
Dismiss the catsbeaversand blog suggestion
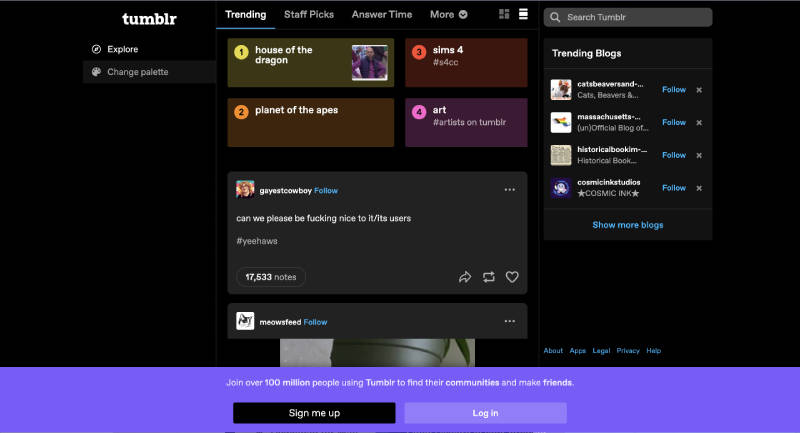point(699,90)
